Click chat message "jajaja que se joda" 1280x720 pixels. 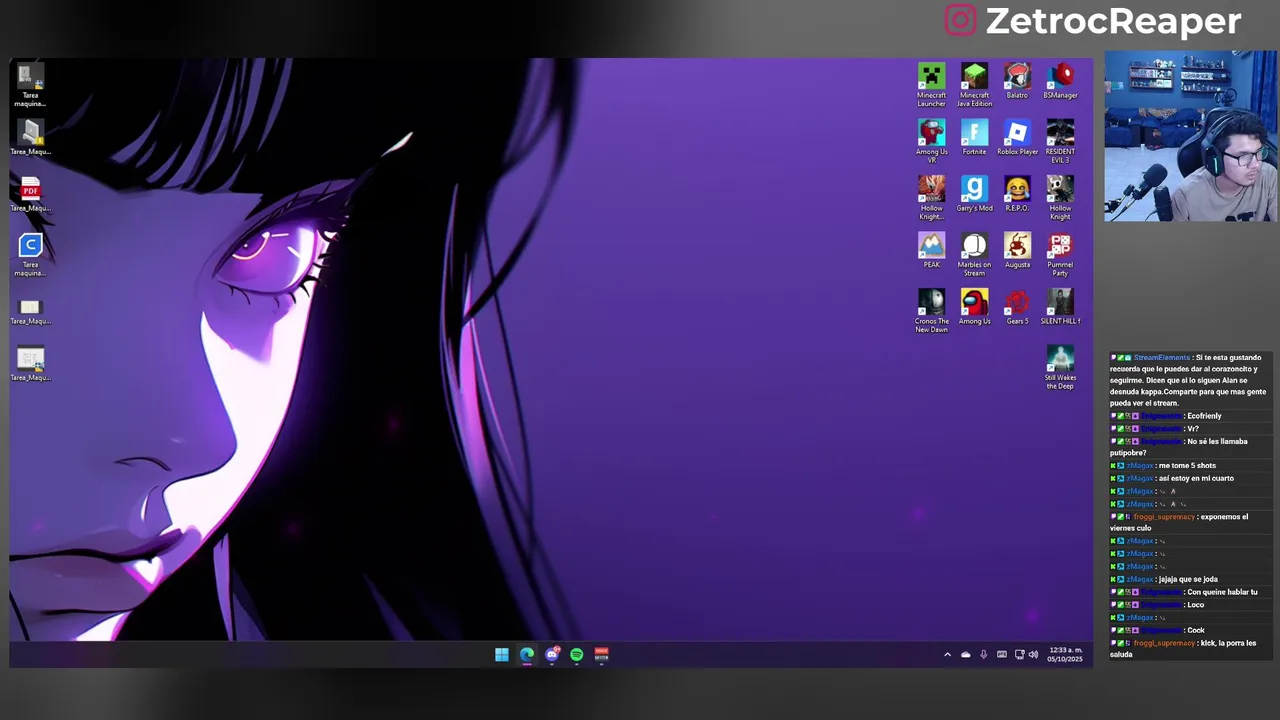[x=1188, y=579]
